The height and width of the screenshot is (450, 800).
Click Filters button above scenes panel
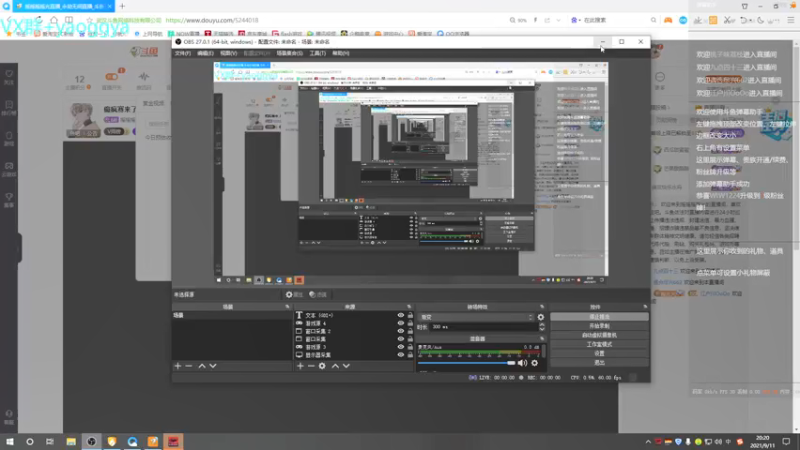[318, 294]
